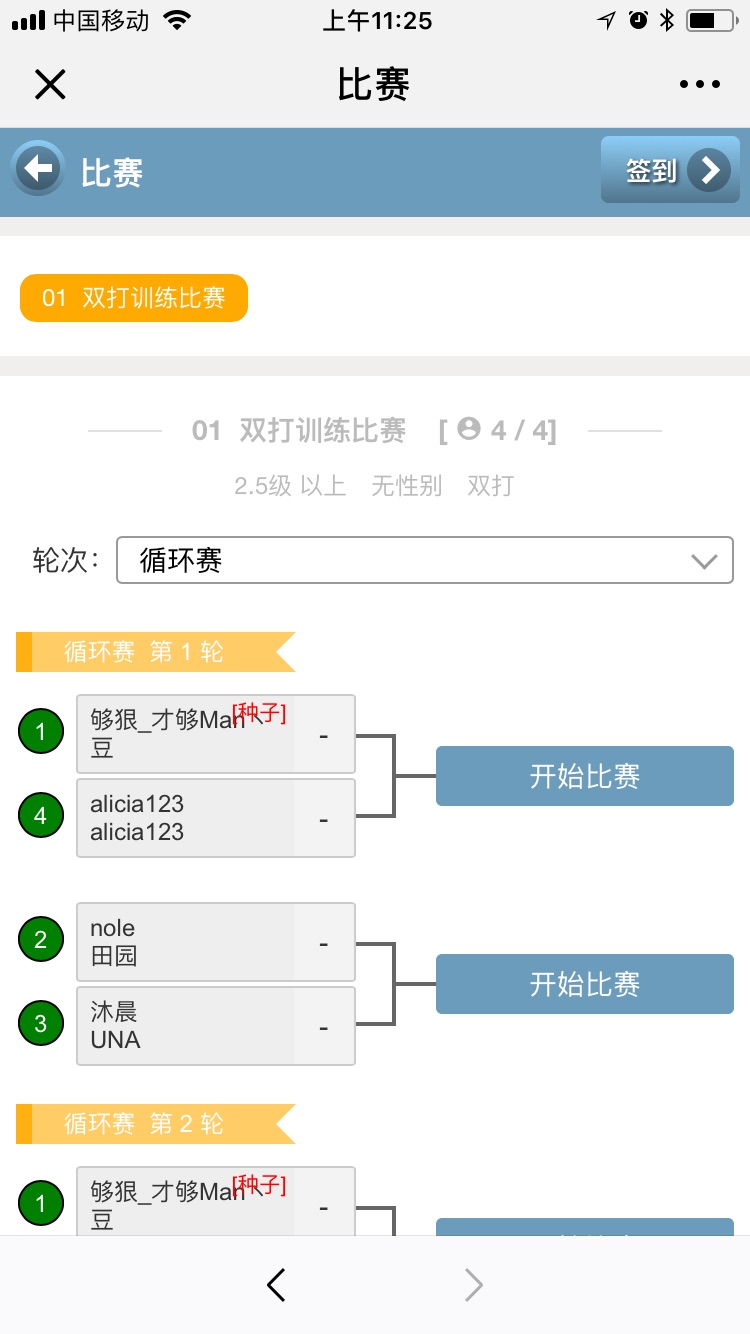This screenshot has width=750, height=1334.
Task: Tap the participants count person icon
Action: [x=468, y=429]
